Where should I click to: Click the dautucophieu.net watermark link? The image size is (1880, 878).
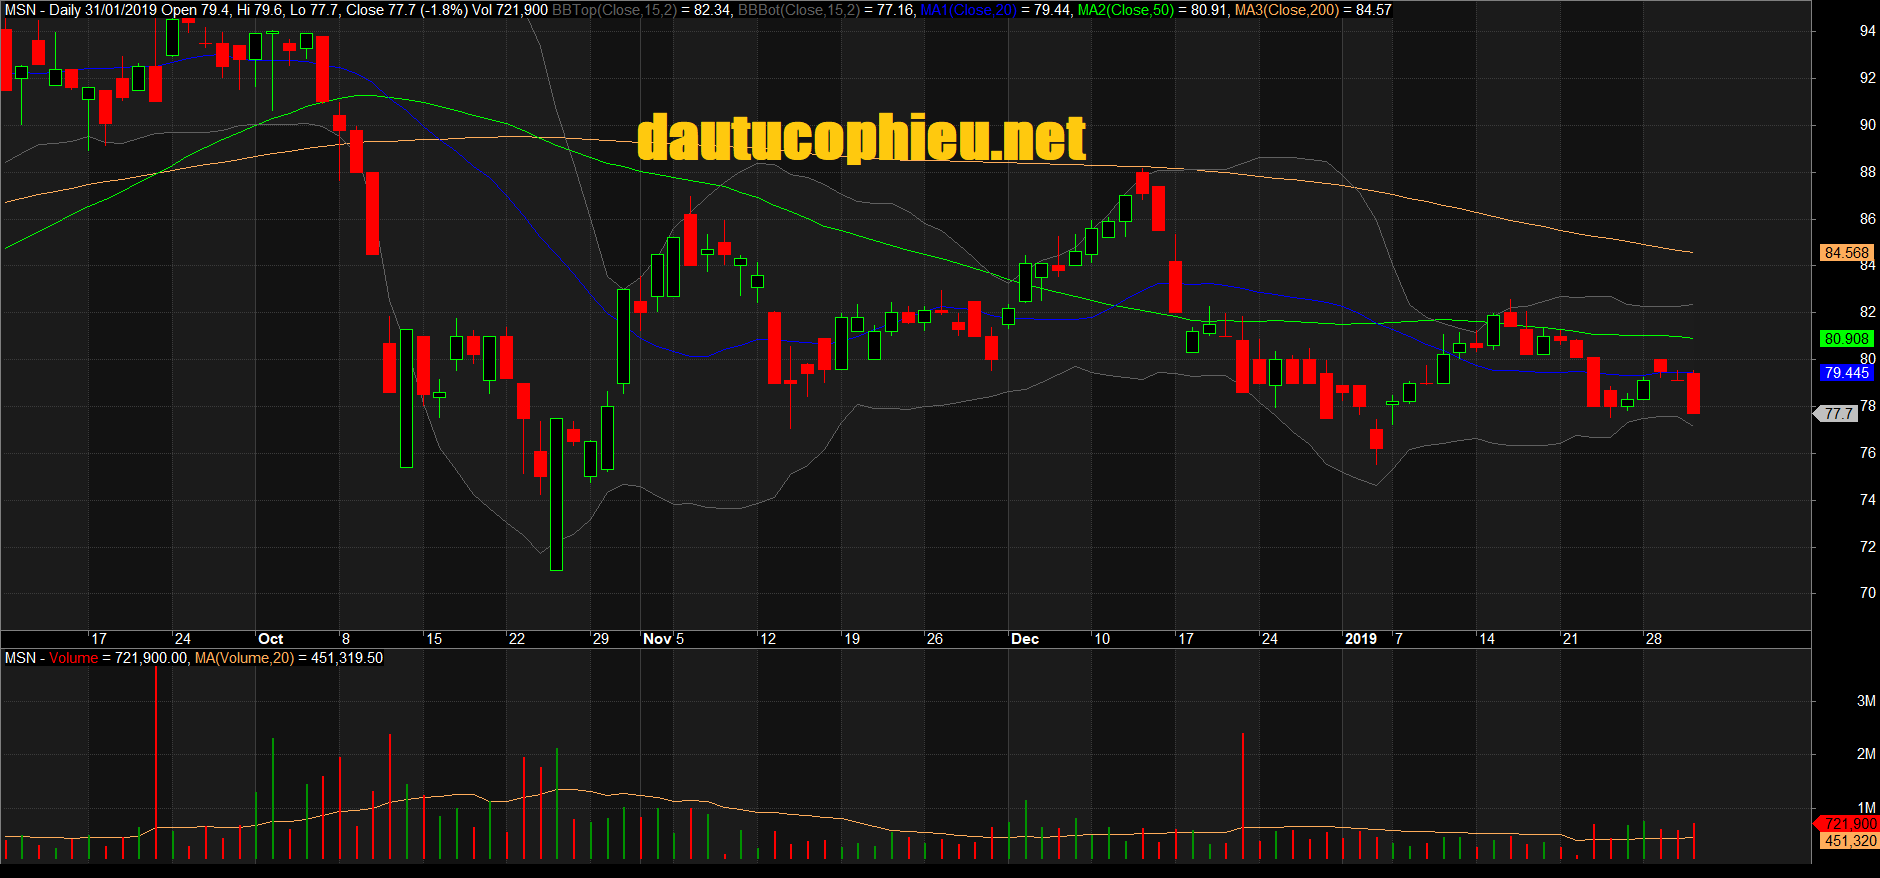click(861, 138)
